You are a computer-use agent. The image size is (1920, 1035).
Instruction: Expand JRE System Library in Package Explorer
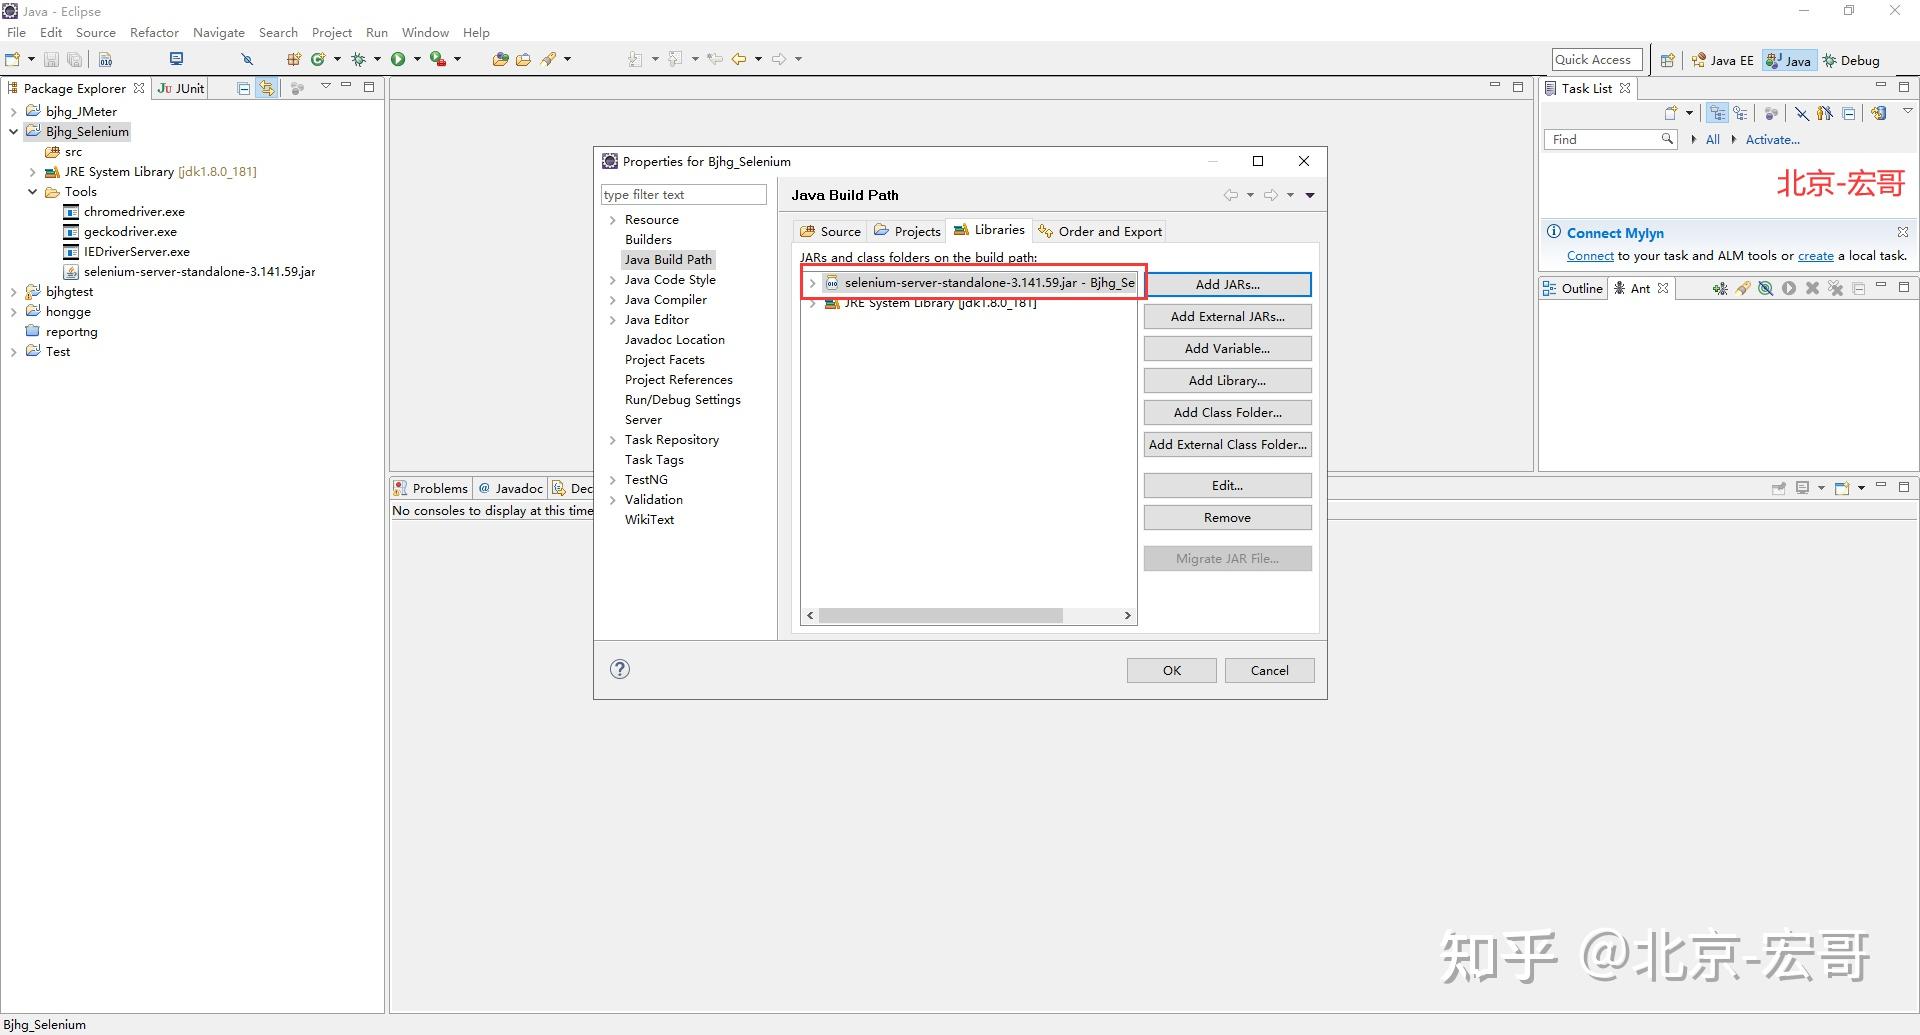(x=32, y=172)
